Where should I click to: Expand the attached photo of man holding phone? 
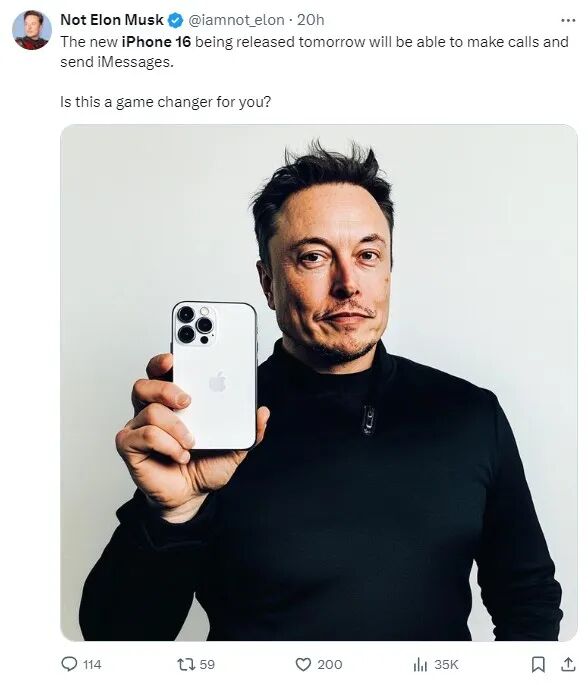click(x=319, y=383)
